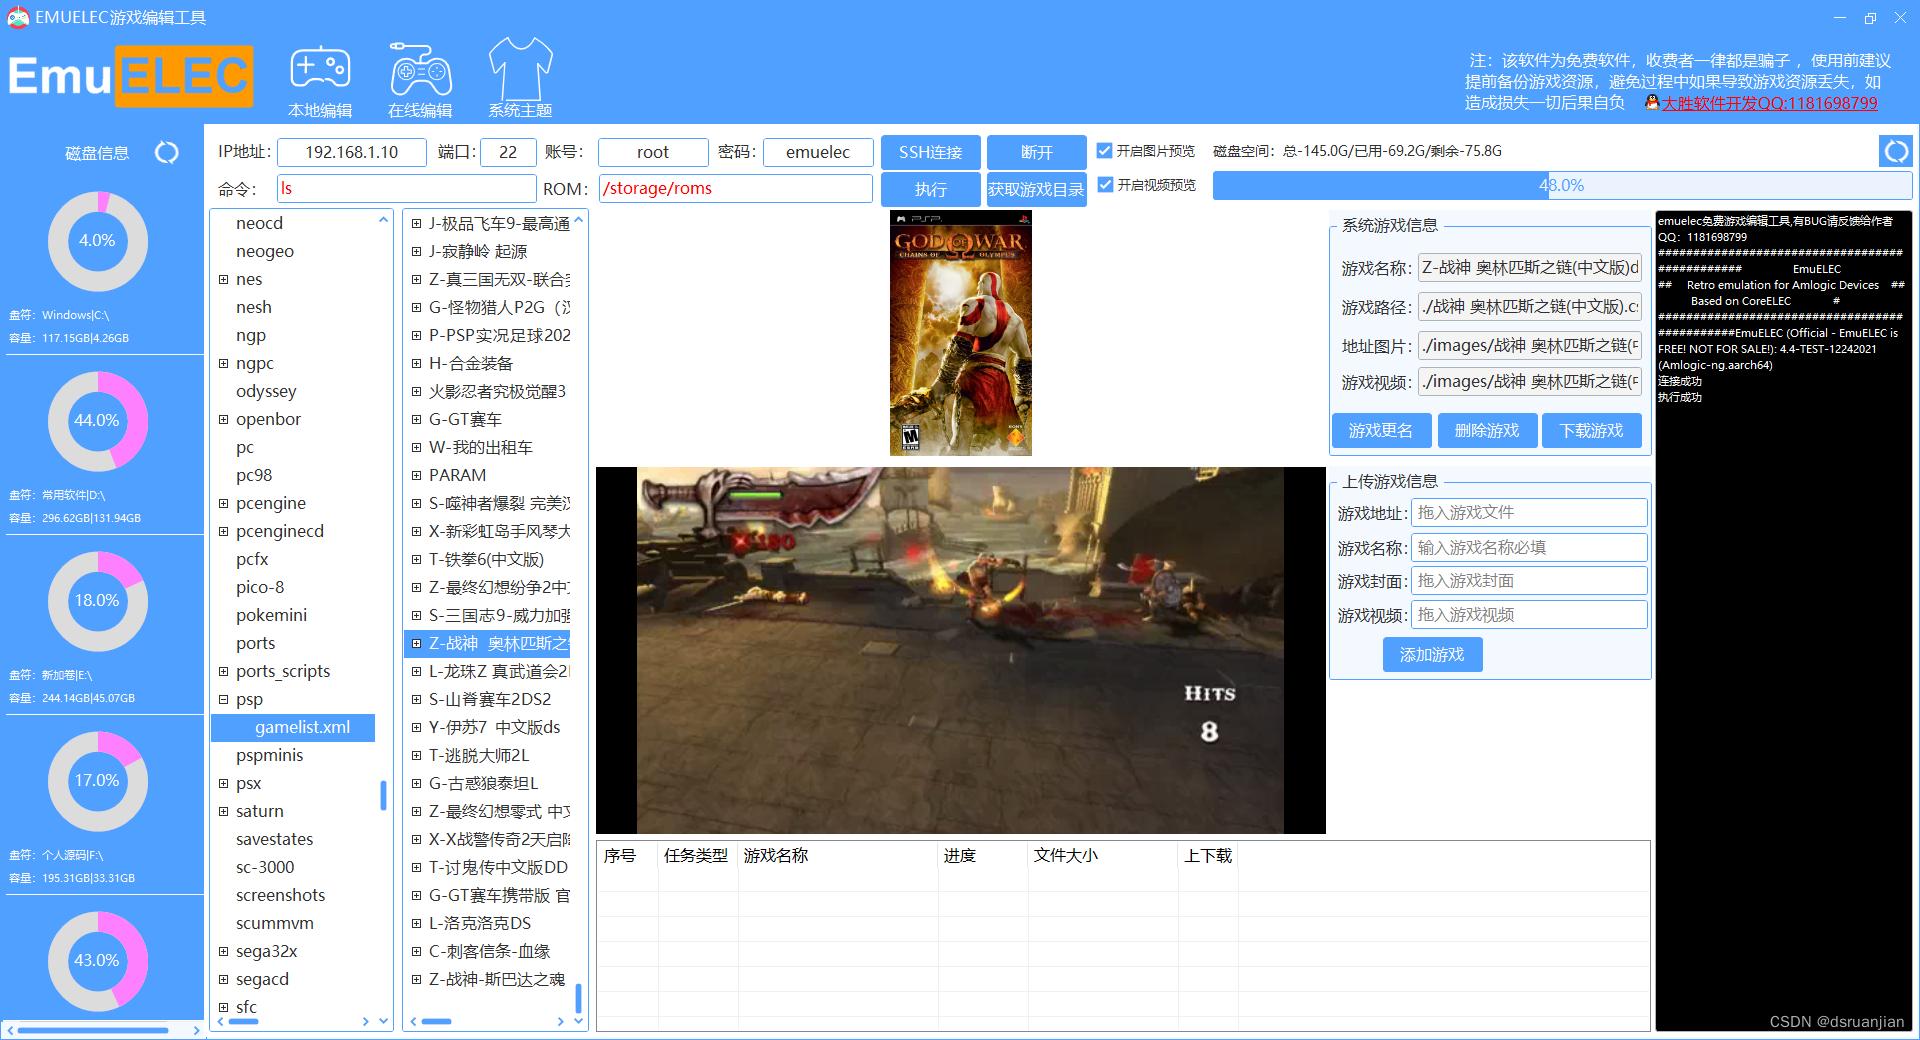Screen dimensions: 1920x1040
Task: Click the blue refresh icon at top right
Action: (x=1897, y=152)
